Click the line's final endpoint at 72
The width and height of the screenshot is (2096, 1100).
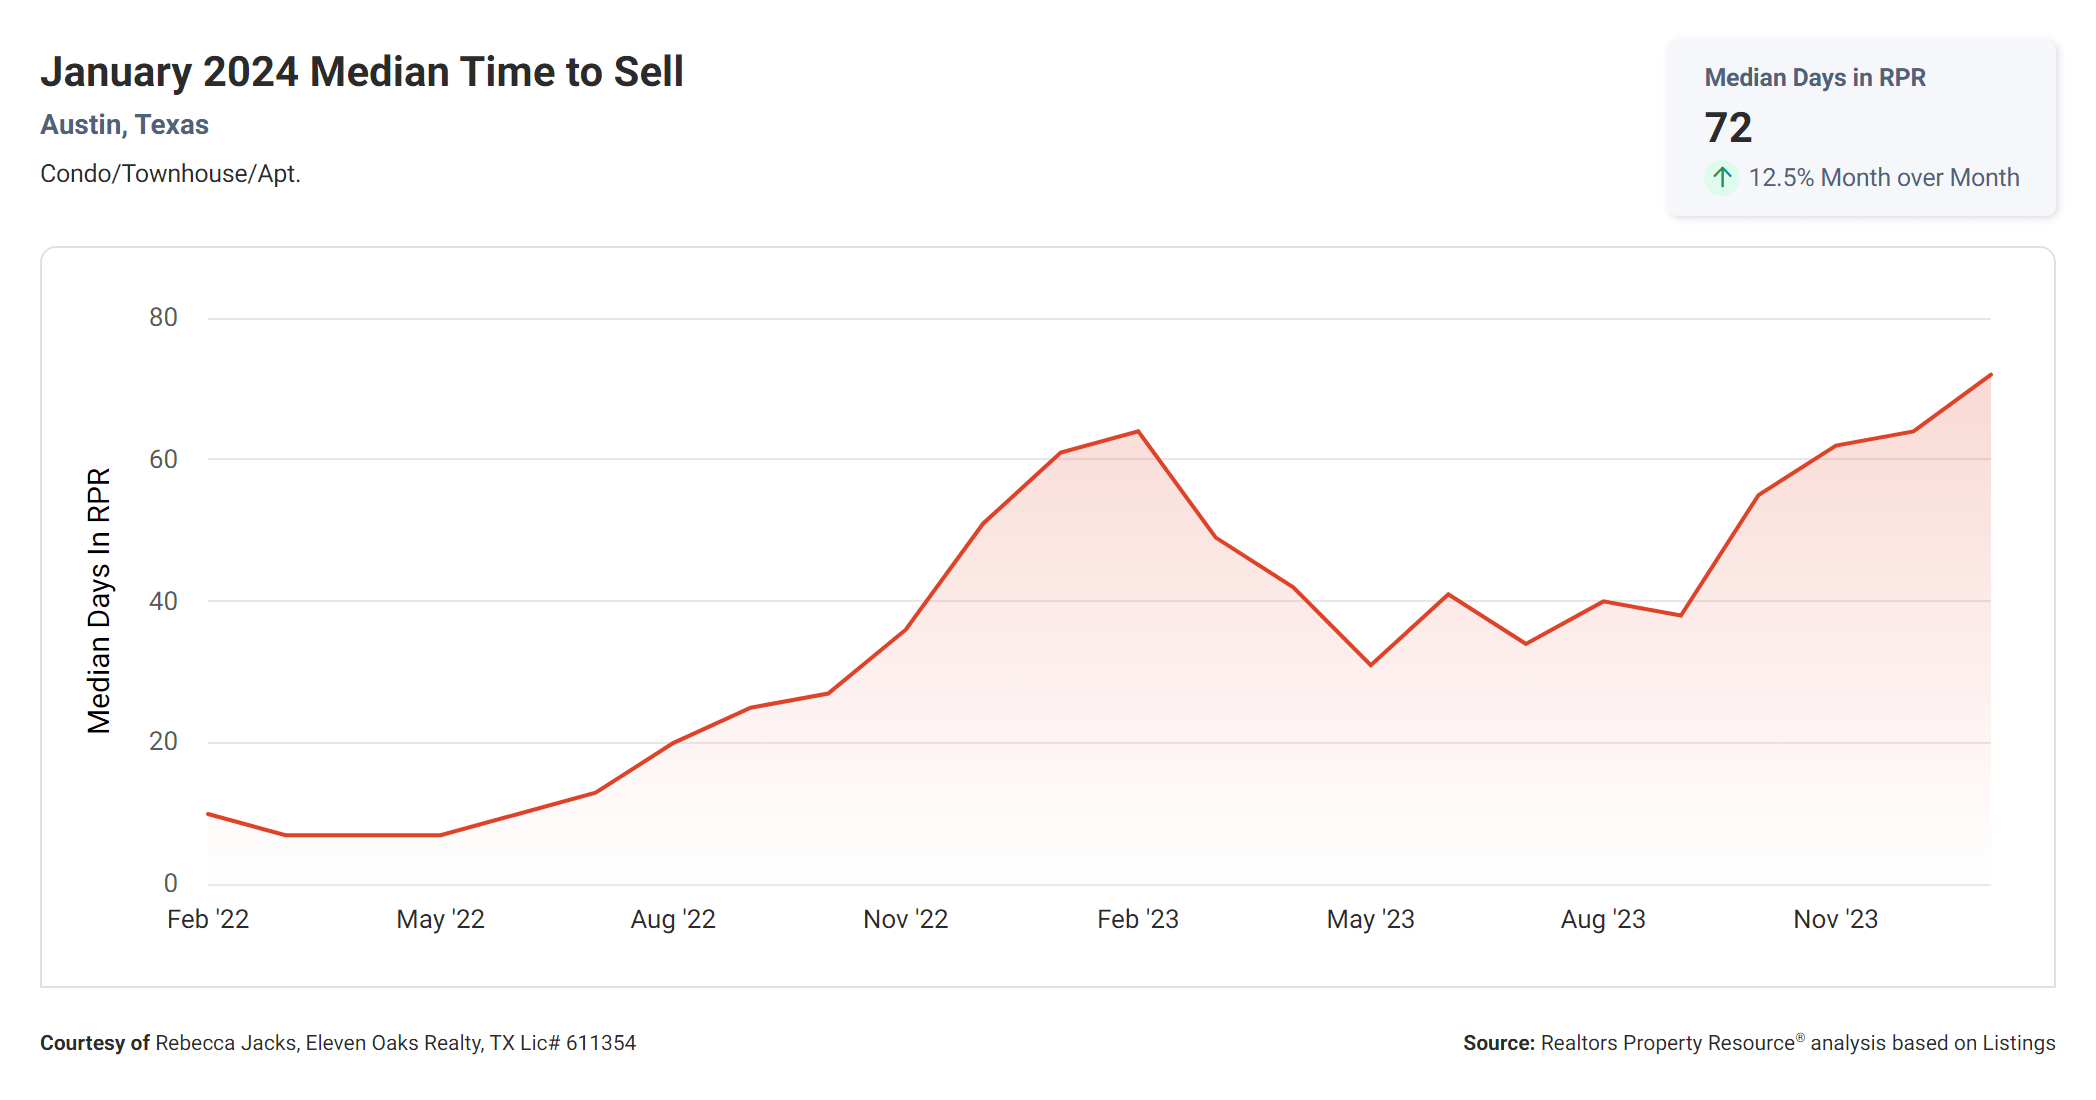(x=1990, y=375)
